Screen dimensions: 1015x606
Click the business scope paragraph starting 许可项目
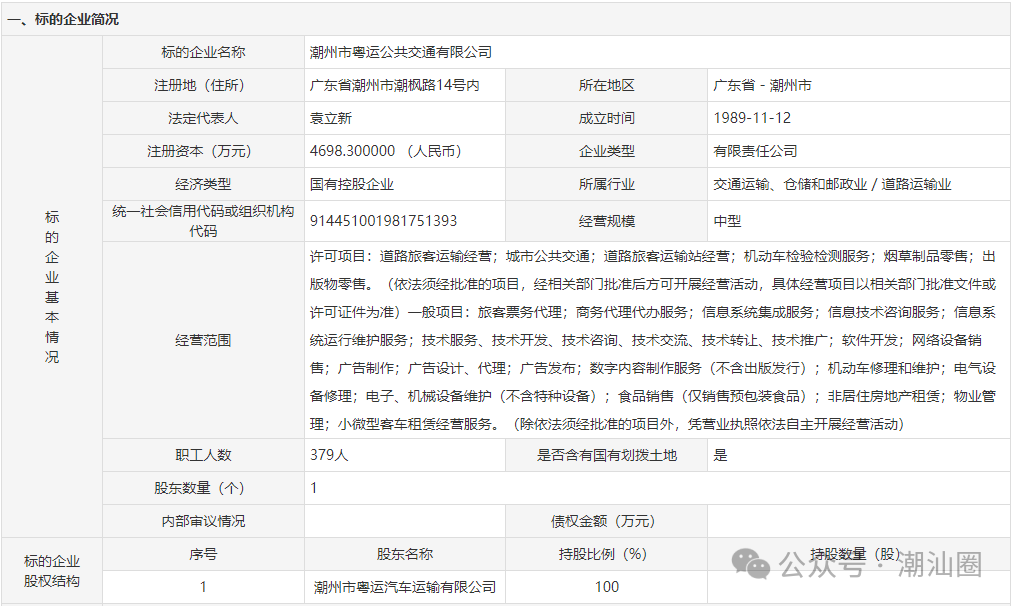(652, 341)
